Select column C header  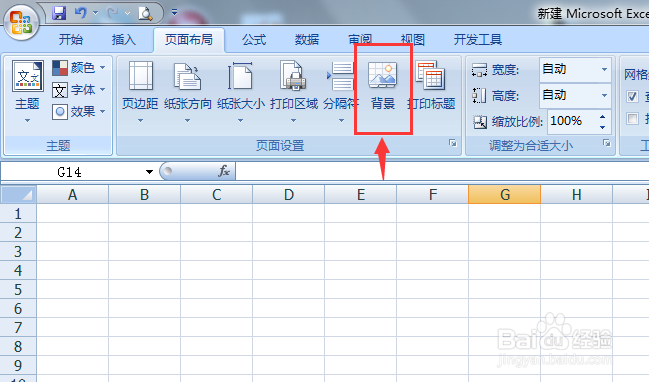point(216,195)
